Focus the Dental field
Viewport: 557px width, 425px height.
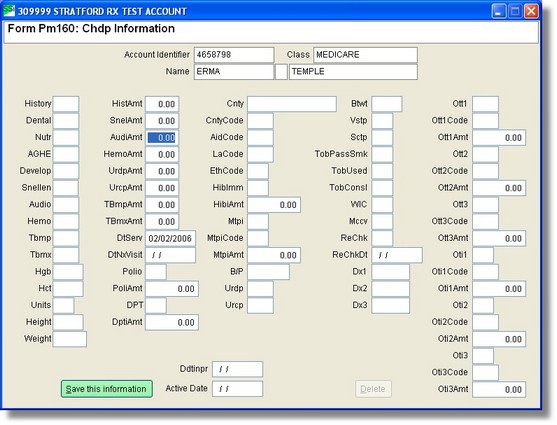[x=66, y=120]
